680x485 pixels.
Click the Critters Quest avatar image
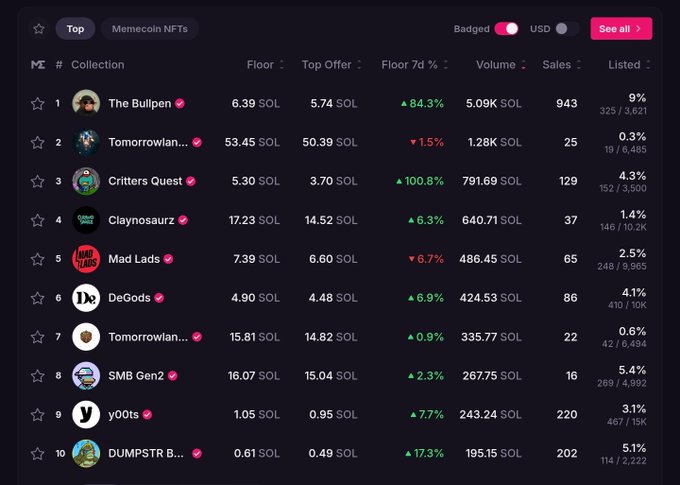pos(86,181)
